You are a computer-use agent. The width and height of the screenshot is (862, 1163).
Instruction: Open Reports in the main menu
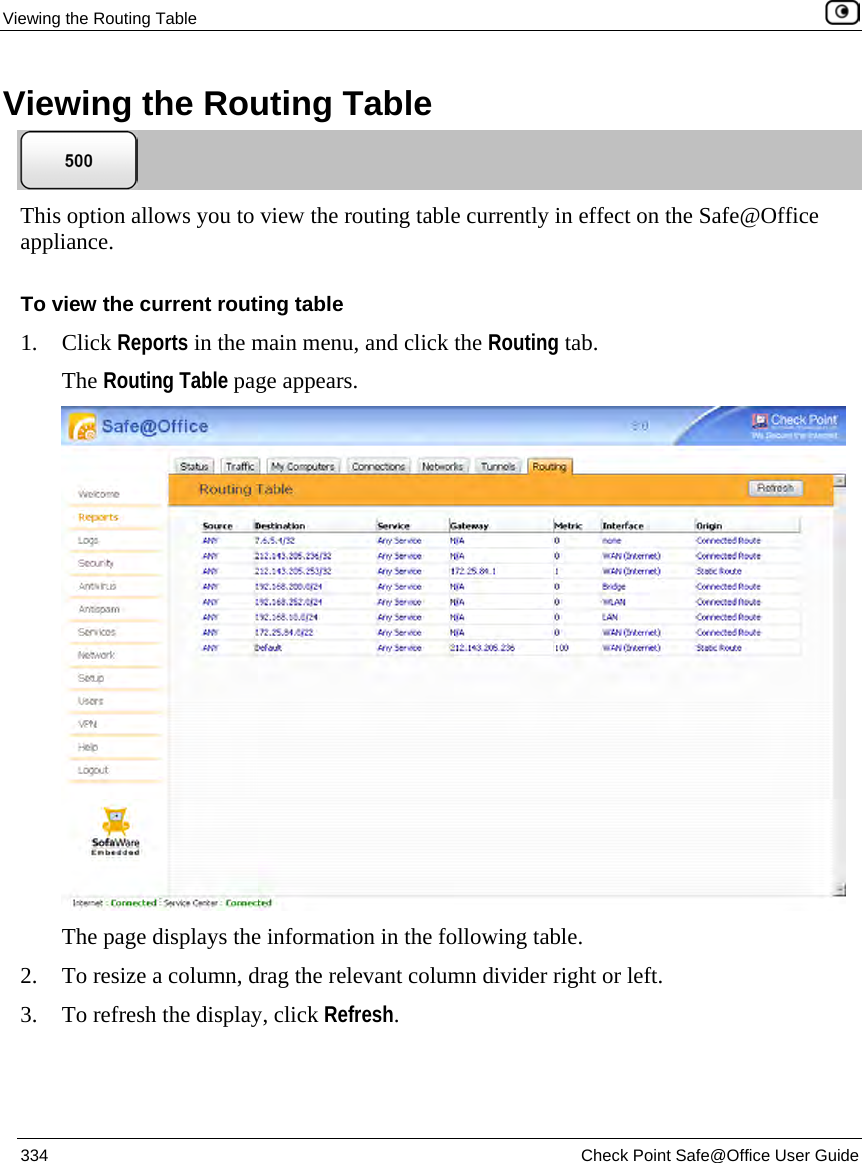[x=98, y=517]
